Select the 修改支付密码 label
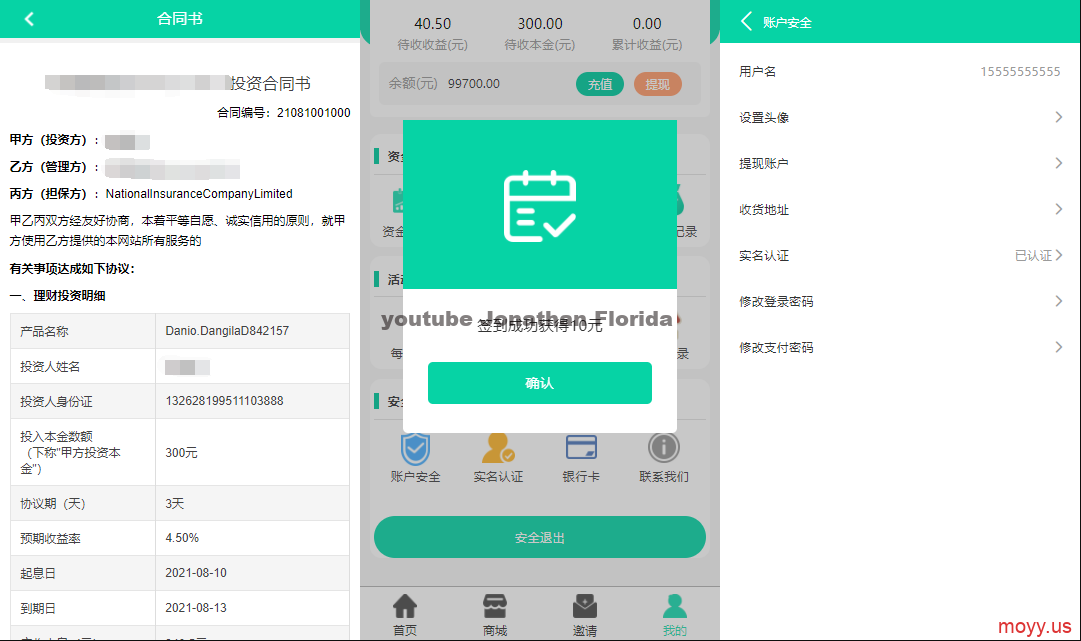The image size is (1081, 641). tap(776, 347)
